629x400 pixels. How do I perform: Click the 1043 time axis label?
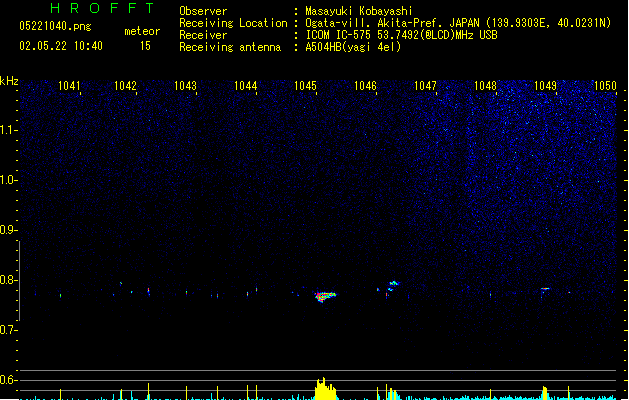coord(185,86)
